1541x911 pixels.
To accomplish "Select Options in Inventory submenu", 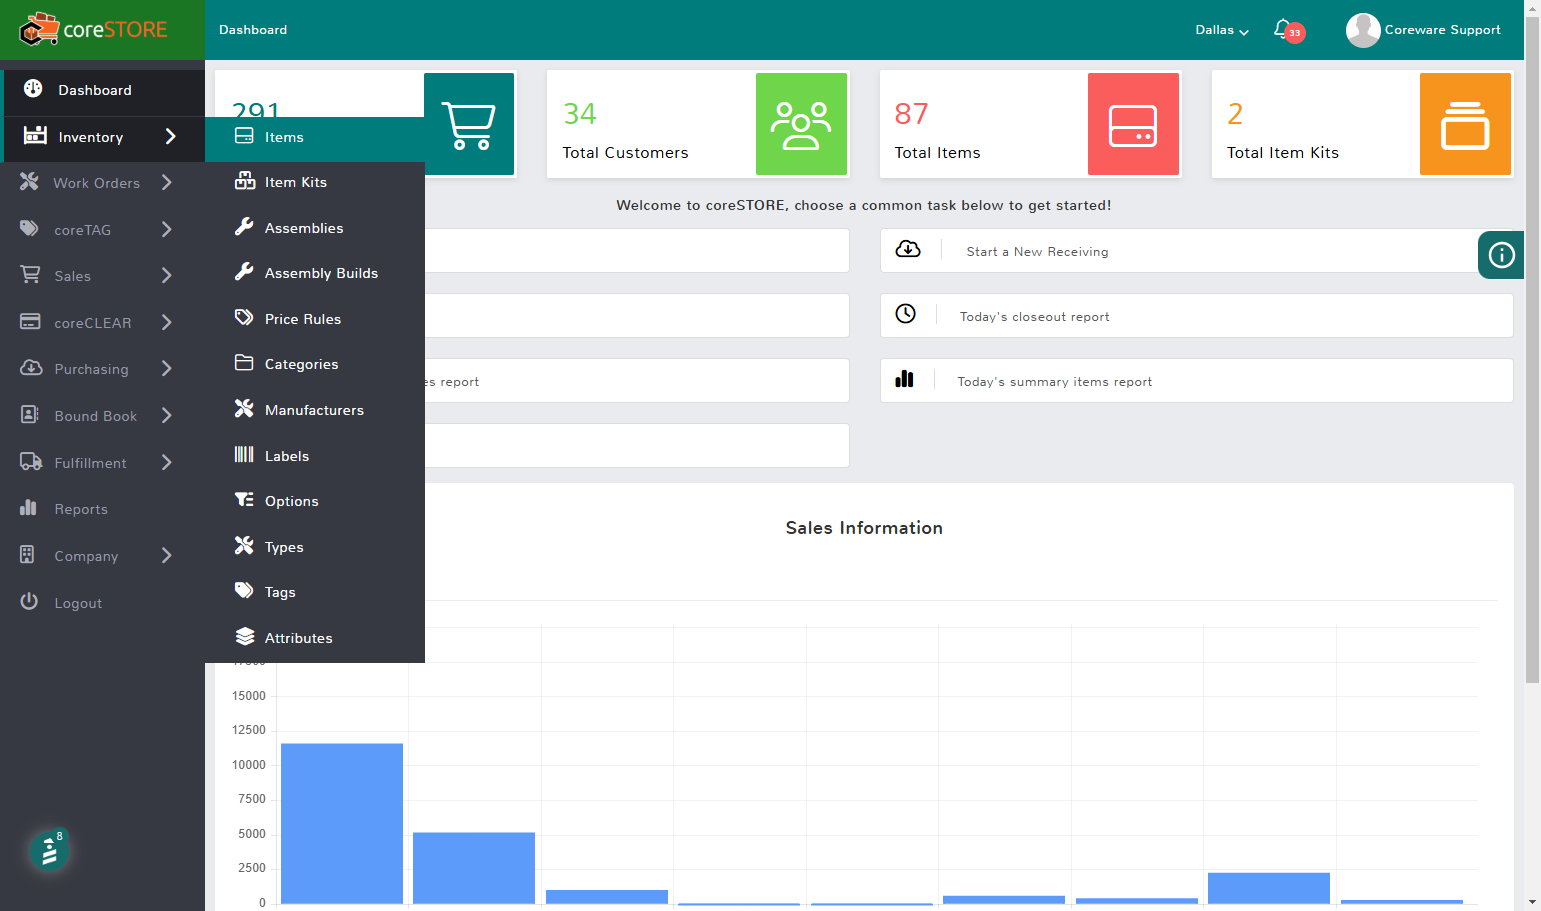I will pyautogui.click(x=315, y=501).
